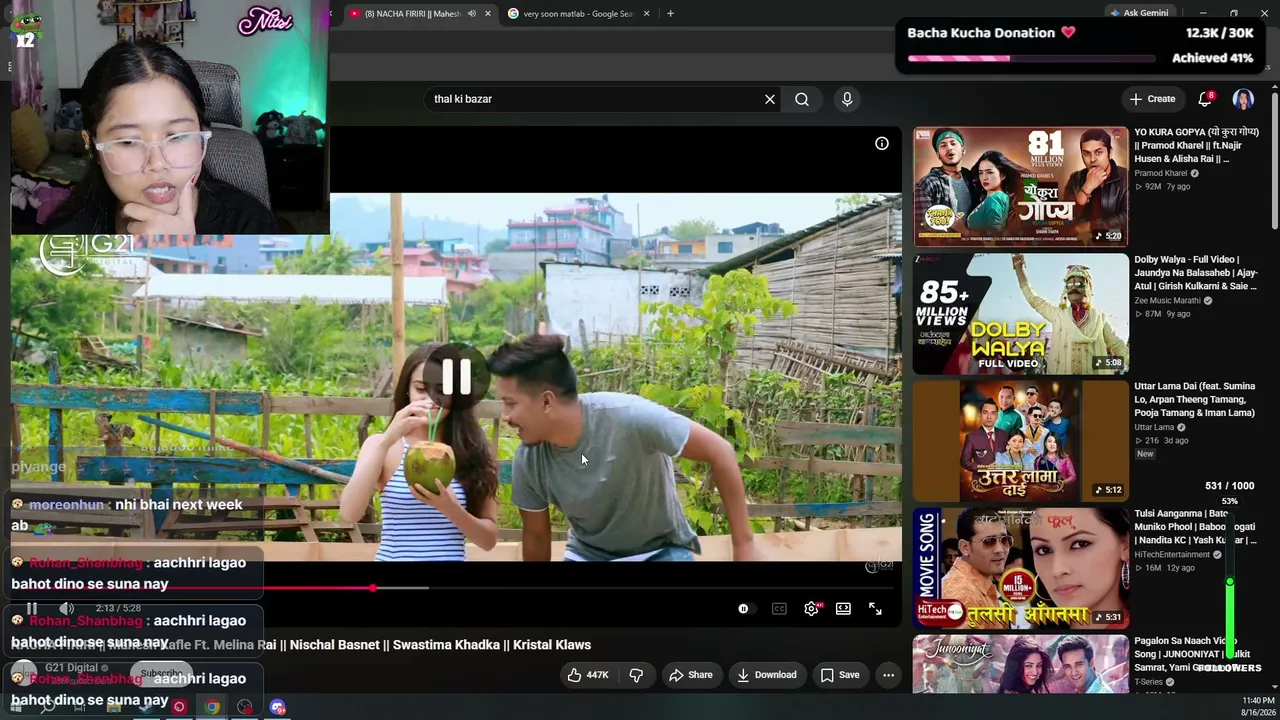Viewport: 1280px width, 720px height.
Task: Visit the Pramod Kharel channel
Action: 1160,173
